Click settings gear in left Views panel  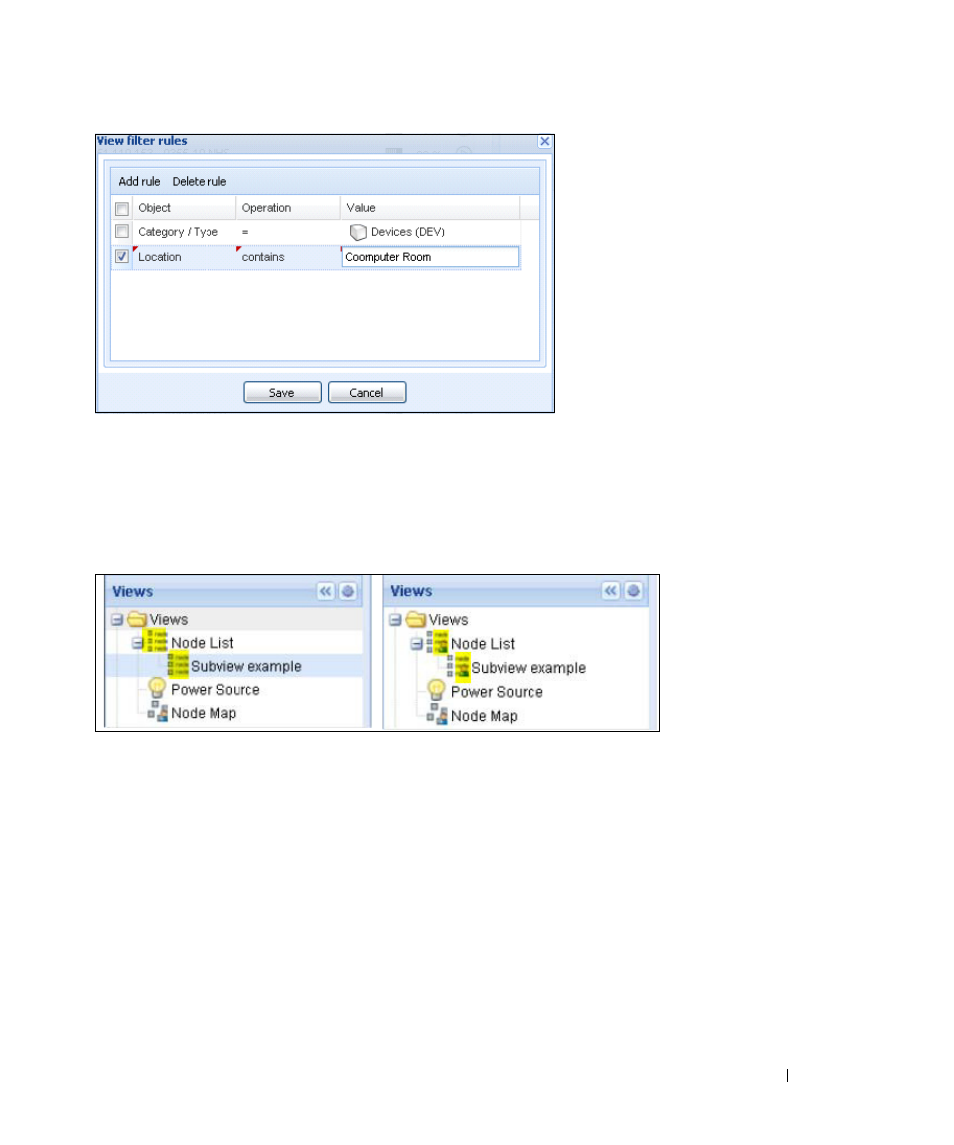point(348,591)
